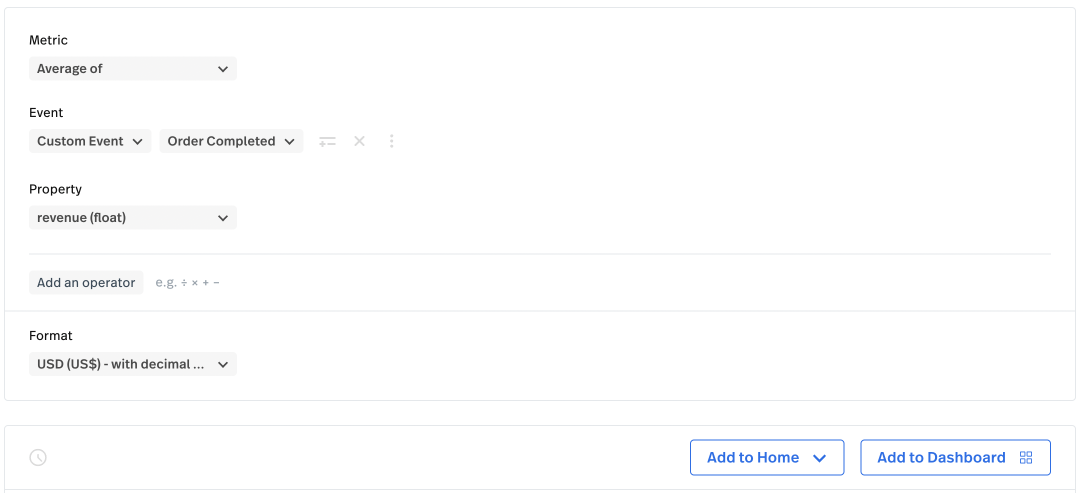Click the chevron beside Order Completed
Viewport: 1081px width, 493px height.
[x=289, y=141]
